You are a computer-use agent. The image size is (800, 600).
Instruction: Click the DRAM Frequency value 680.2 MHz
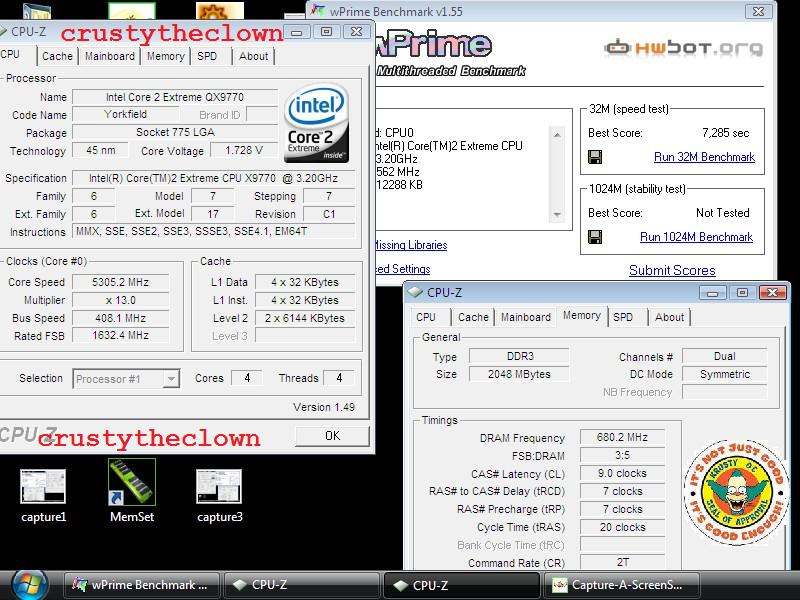[622, 437]
